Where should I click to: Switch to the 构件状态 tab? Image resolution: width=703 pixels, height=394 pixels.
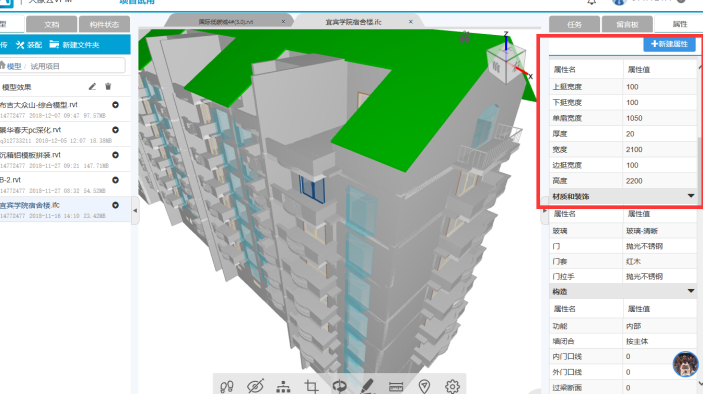click(104, 24)
